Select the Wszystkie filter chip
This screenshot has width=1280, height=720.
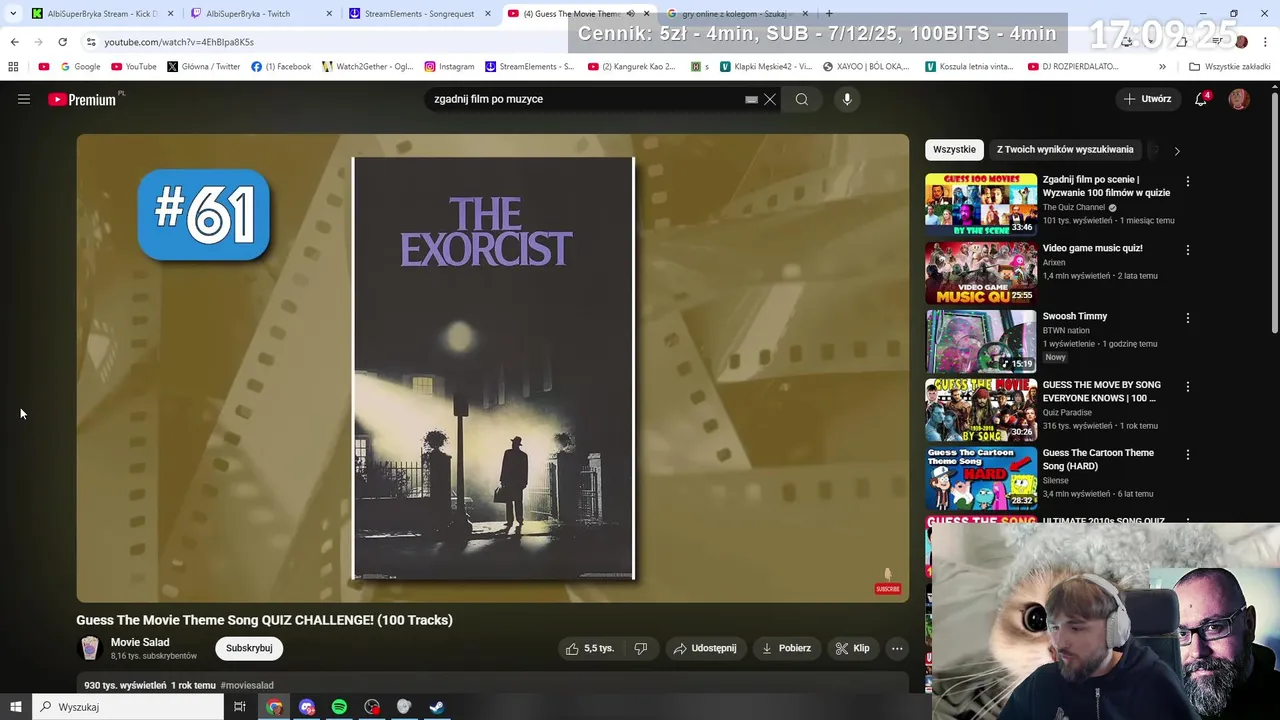(954, 149)
